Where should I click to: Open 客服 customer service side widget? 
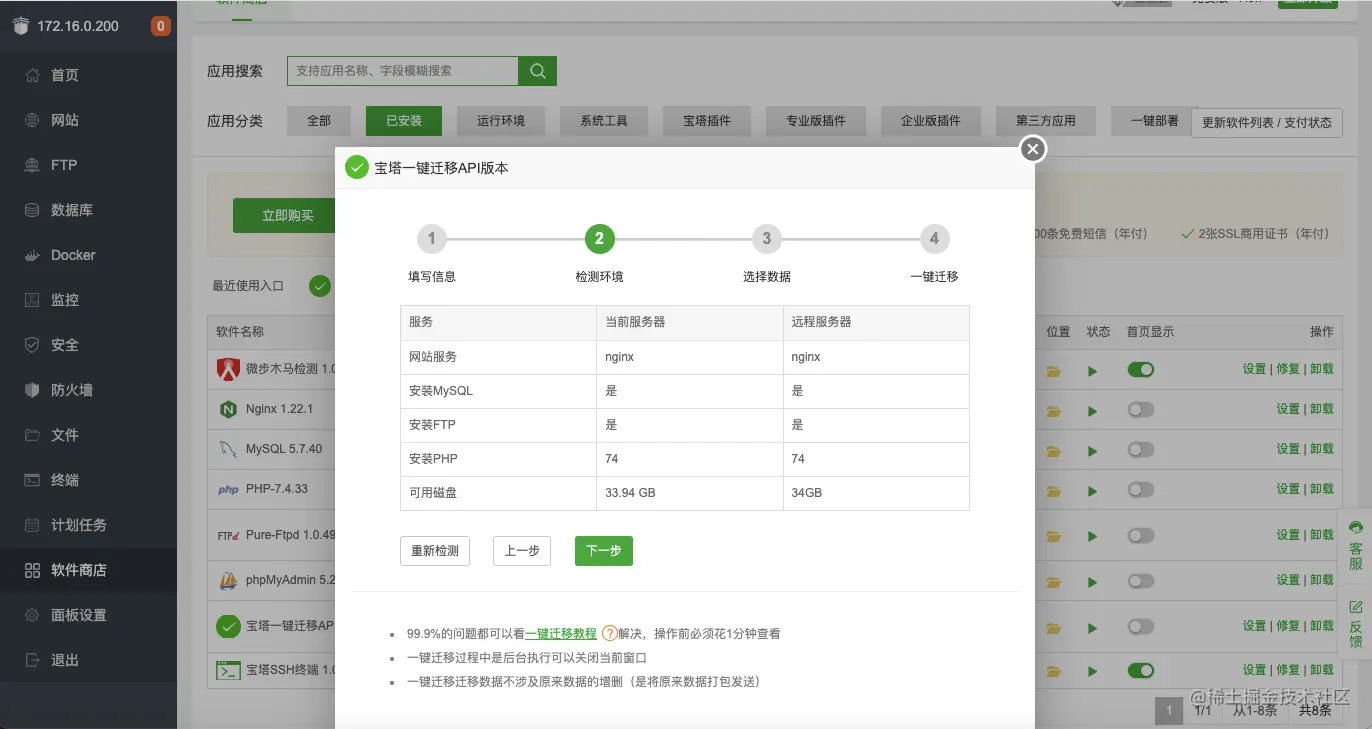coord(1355,546)
